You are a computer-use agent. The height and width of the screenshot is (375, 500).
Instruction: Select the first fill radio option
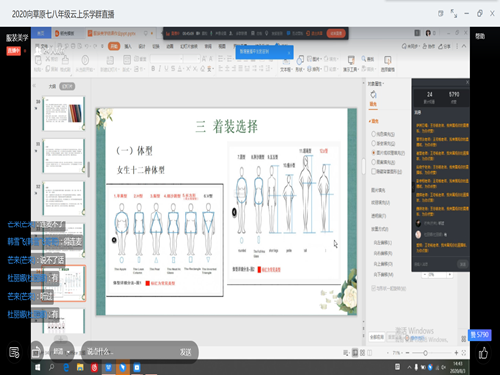pos(374,134)
